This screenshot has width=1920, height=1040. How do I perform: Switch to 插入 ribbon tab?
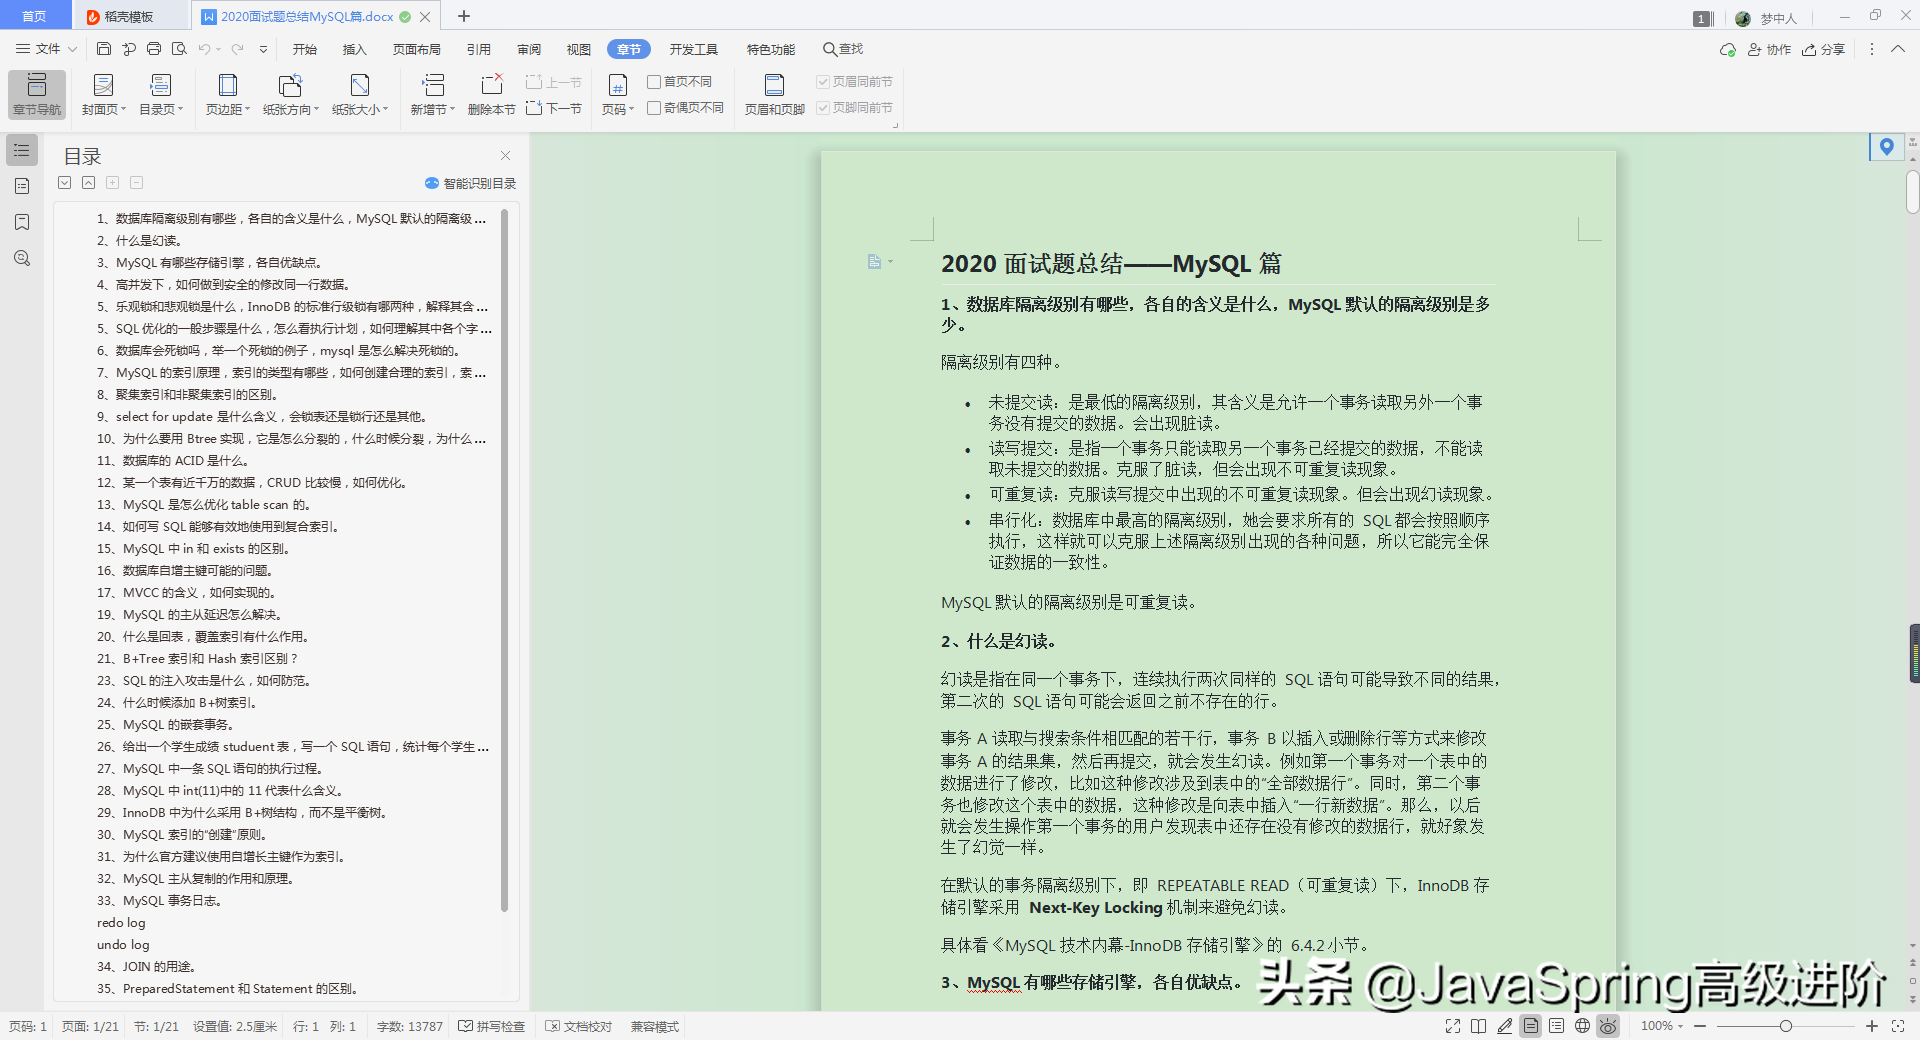[355, 49]
